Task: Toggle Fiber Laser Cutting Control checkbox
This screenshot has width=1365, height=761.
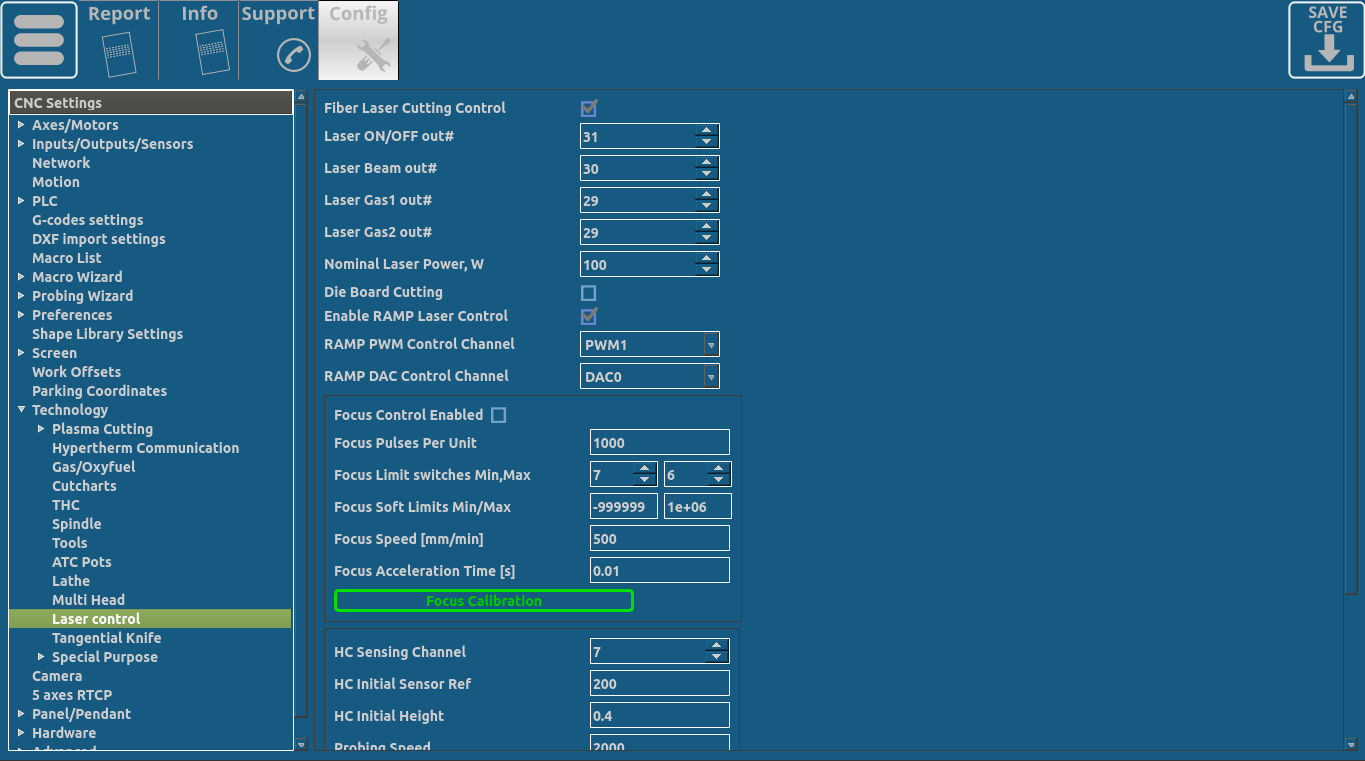Action: 589,108
